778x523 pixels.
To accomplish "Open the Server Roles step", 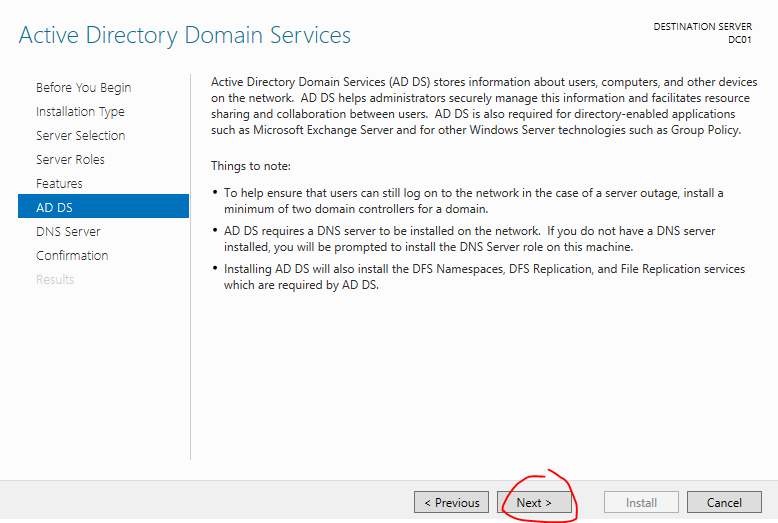I will click(x=70, y=159).
